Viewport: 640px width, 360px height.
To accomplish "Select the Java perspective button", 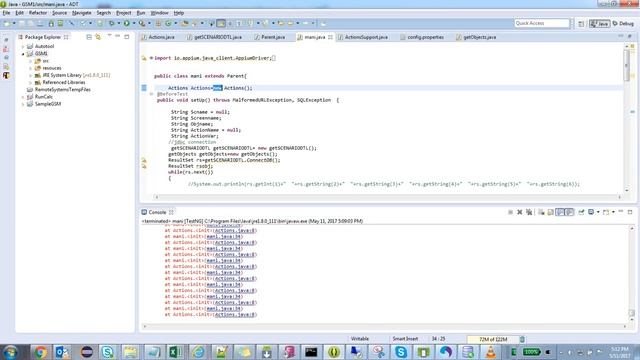I will 600,24.
